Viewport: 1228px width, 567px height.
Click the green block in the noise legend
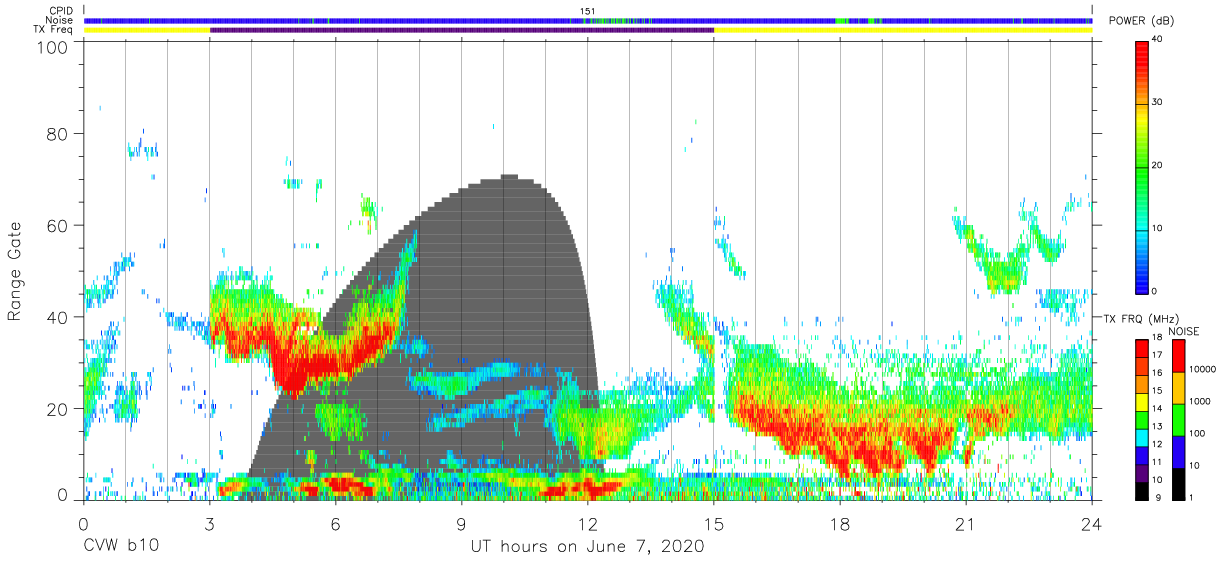[x=1180, y=419]
